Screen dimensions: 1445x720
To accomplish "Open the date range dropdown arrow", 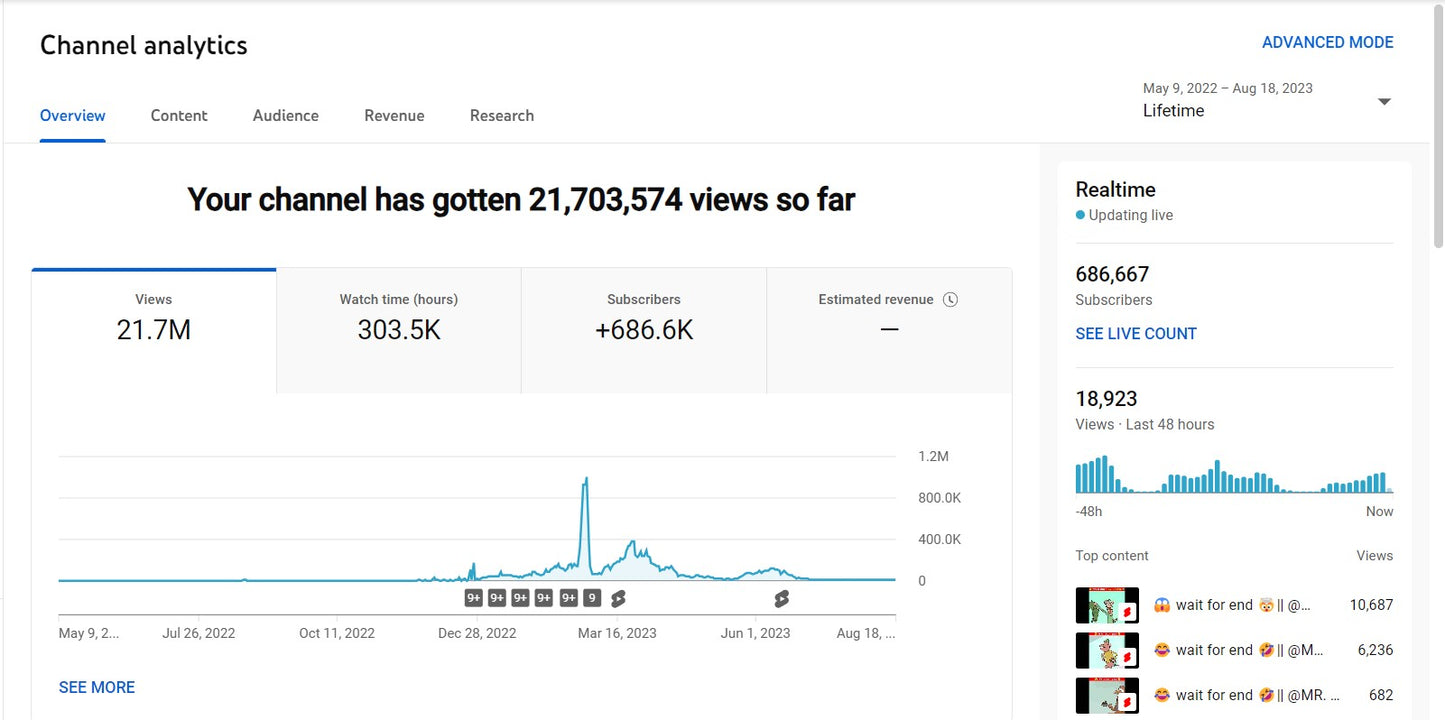I will 1384,101.
